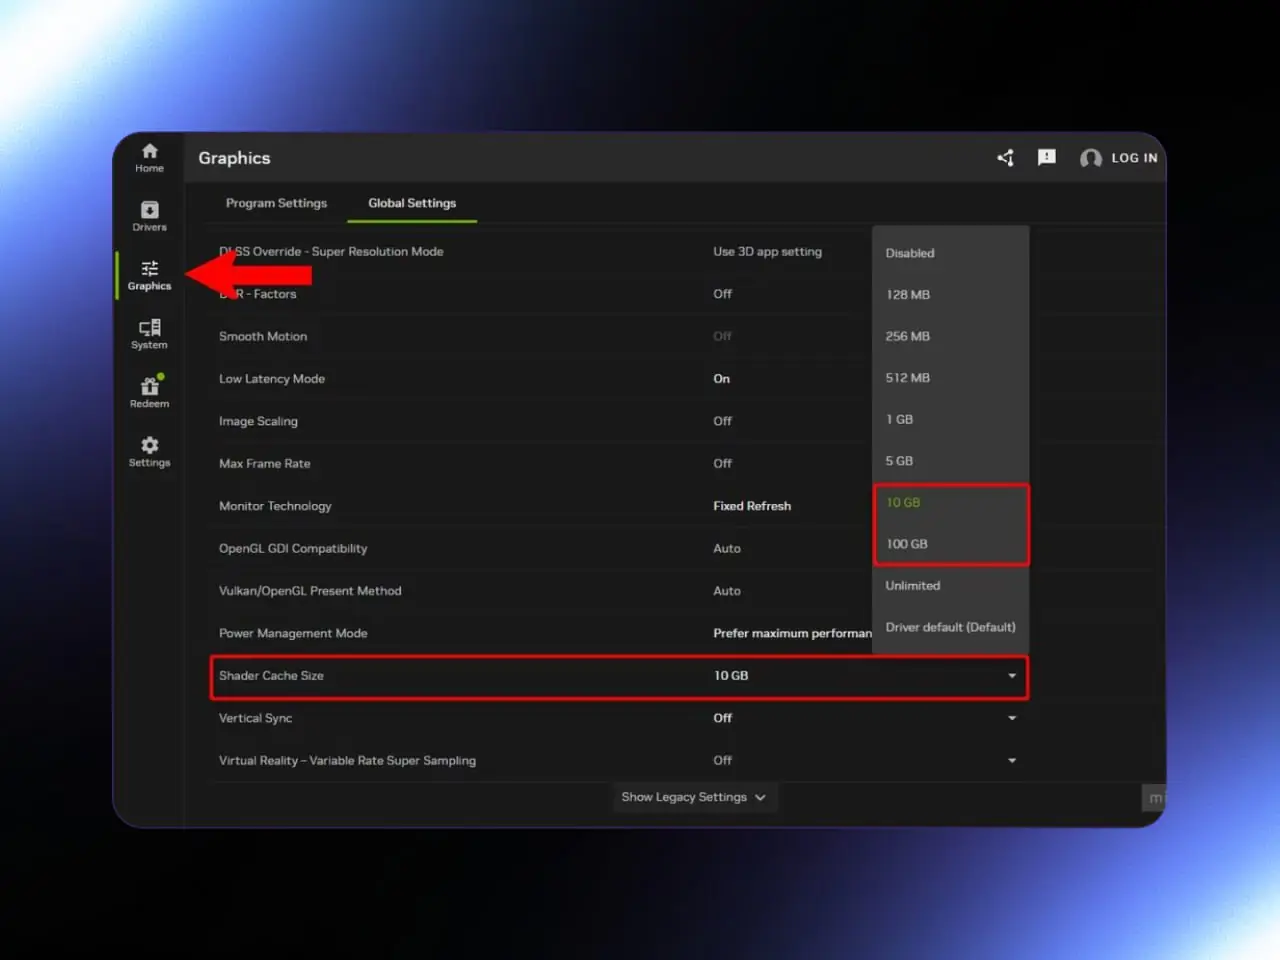
Task: Open the Drivers section icon
Action: coord(149,216)
